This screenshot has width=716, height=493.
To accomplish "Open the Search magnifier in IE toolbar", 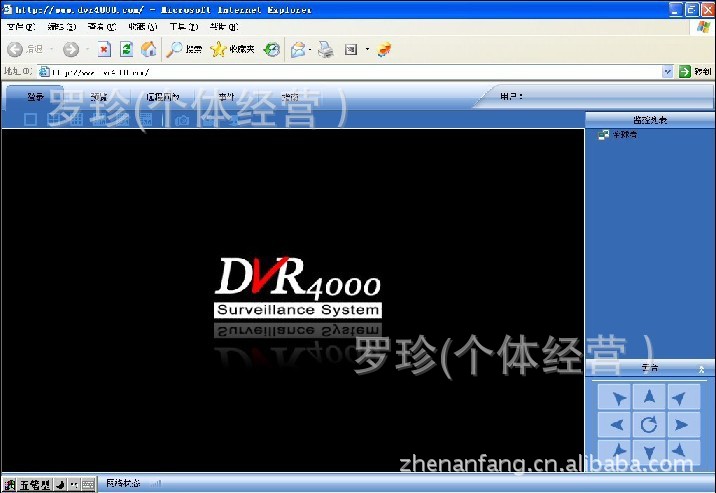I will [184, 49].
